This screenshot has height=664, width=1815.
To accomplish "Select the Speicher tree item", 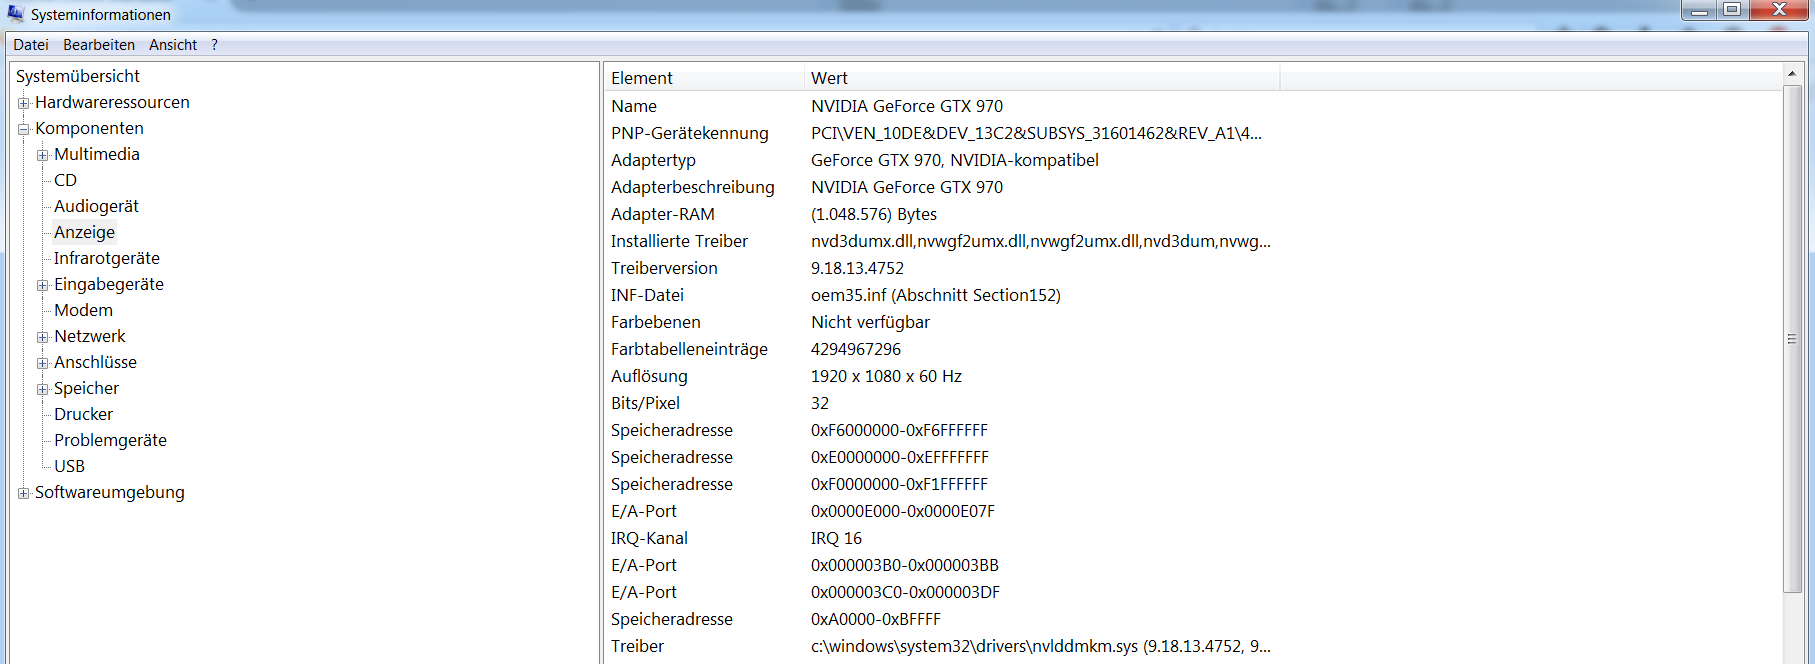I will click(86, 388).
